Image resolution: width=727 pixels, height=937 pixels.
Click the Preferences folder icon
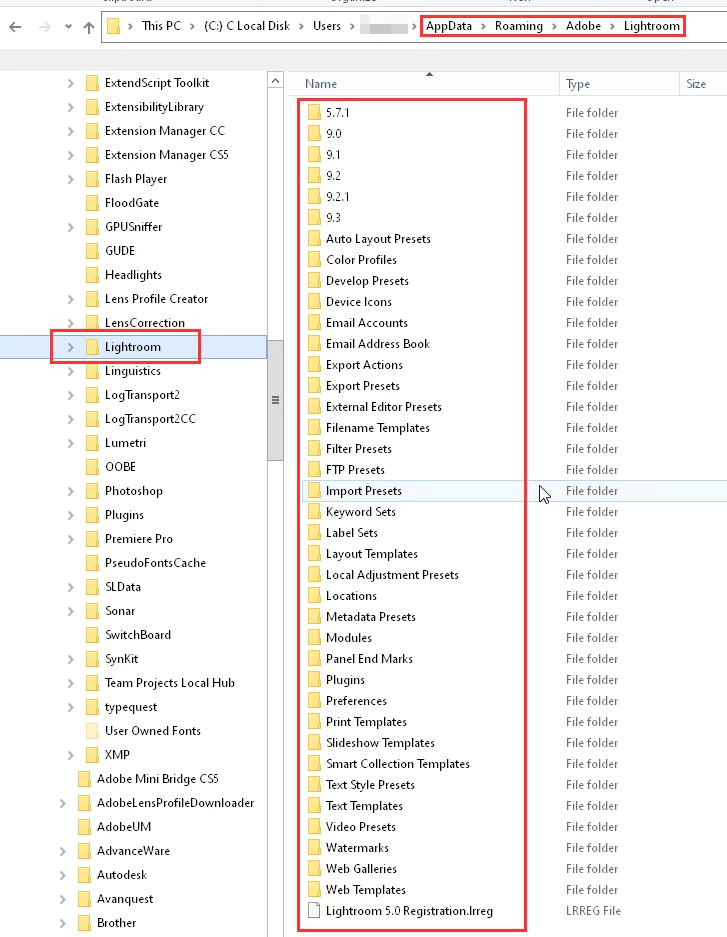(x=314, y=700)
